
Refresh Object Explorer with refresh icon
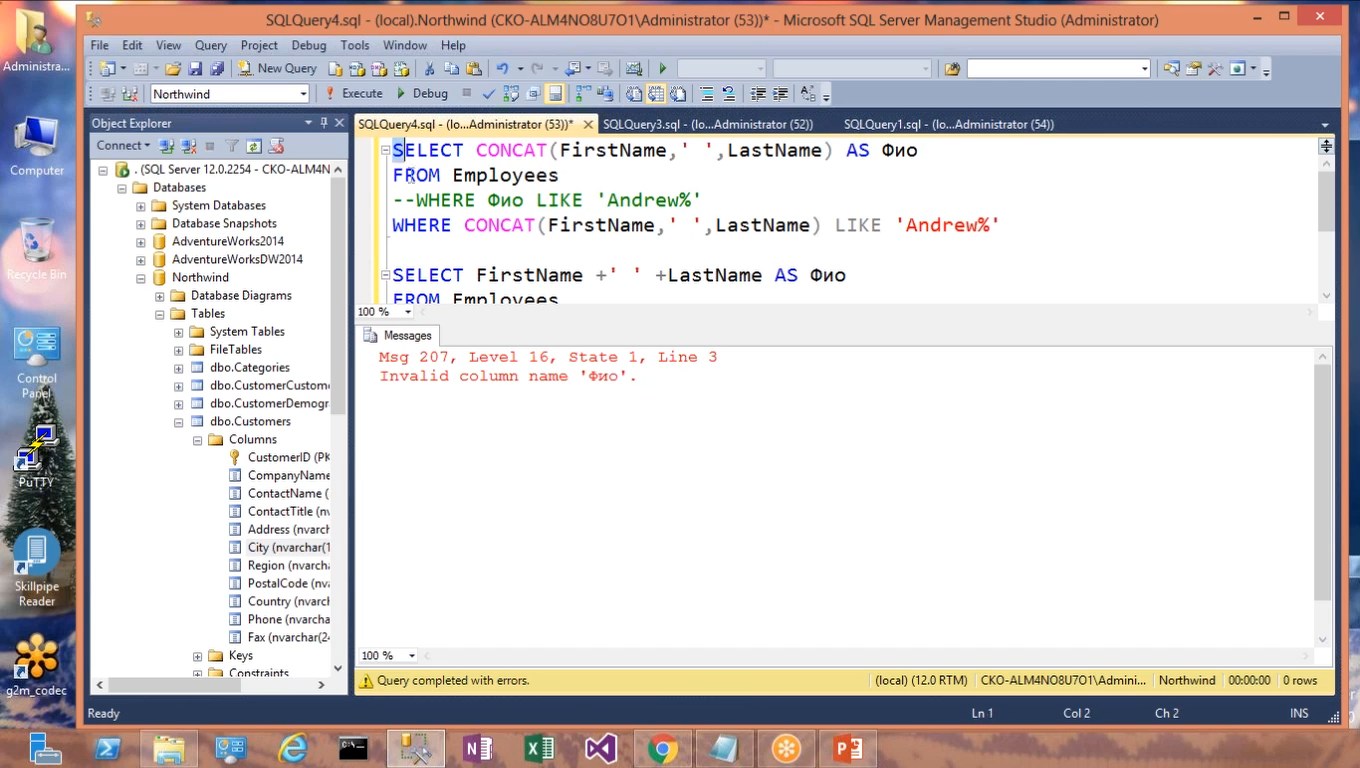pos(254,146)
